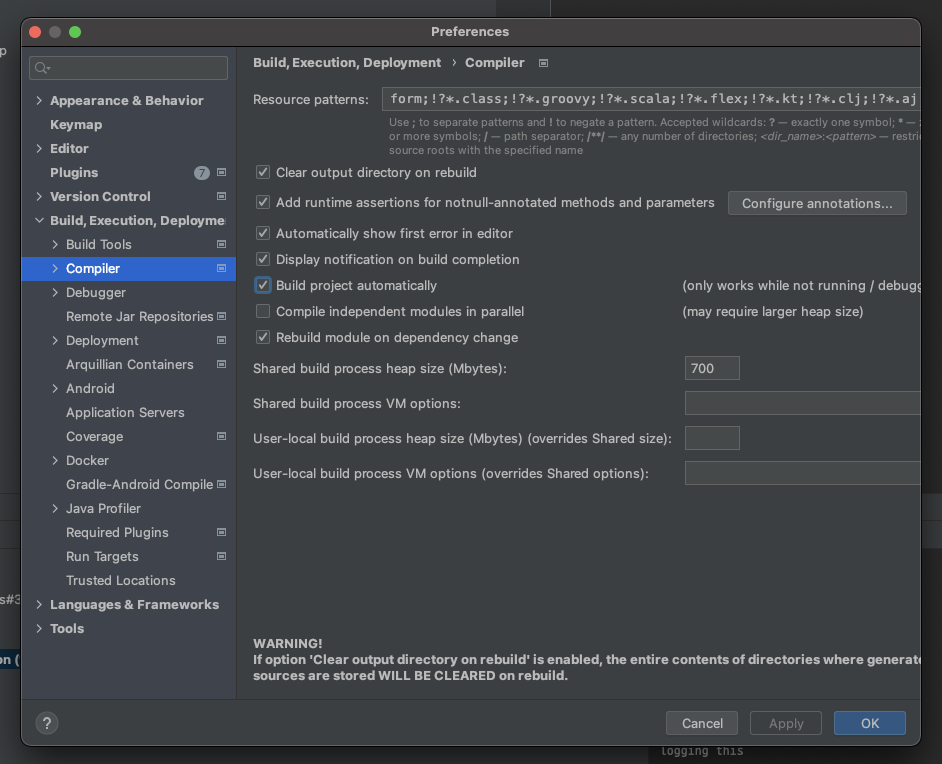
Task: Click project icon beside Remote Jar Repositories
Action: point(221,317)
